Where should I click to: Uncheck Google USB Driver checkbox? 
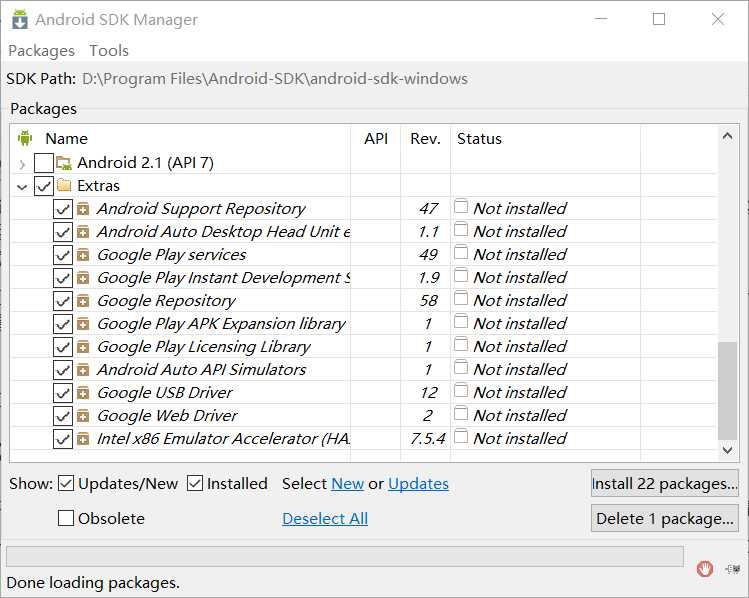pos(63,393)
